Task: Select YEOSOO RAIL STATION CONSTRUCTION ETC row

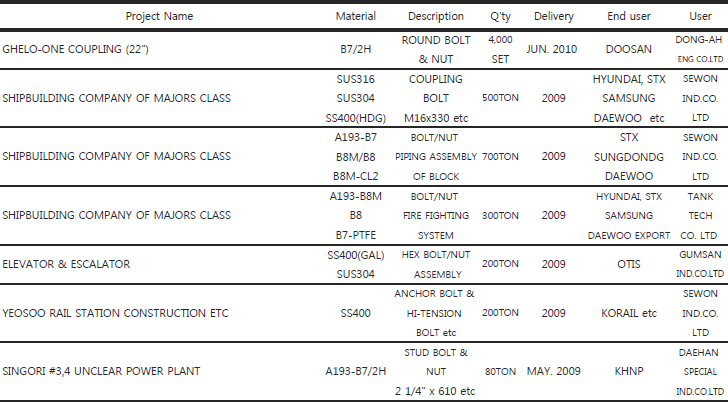Action: pyautogui.click(x=364, y=313)
